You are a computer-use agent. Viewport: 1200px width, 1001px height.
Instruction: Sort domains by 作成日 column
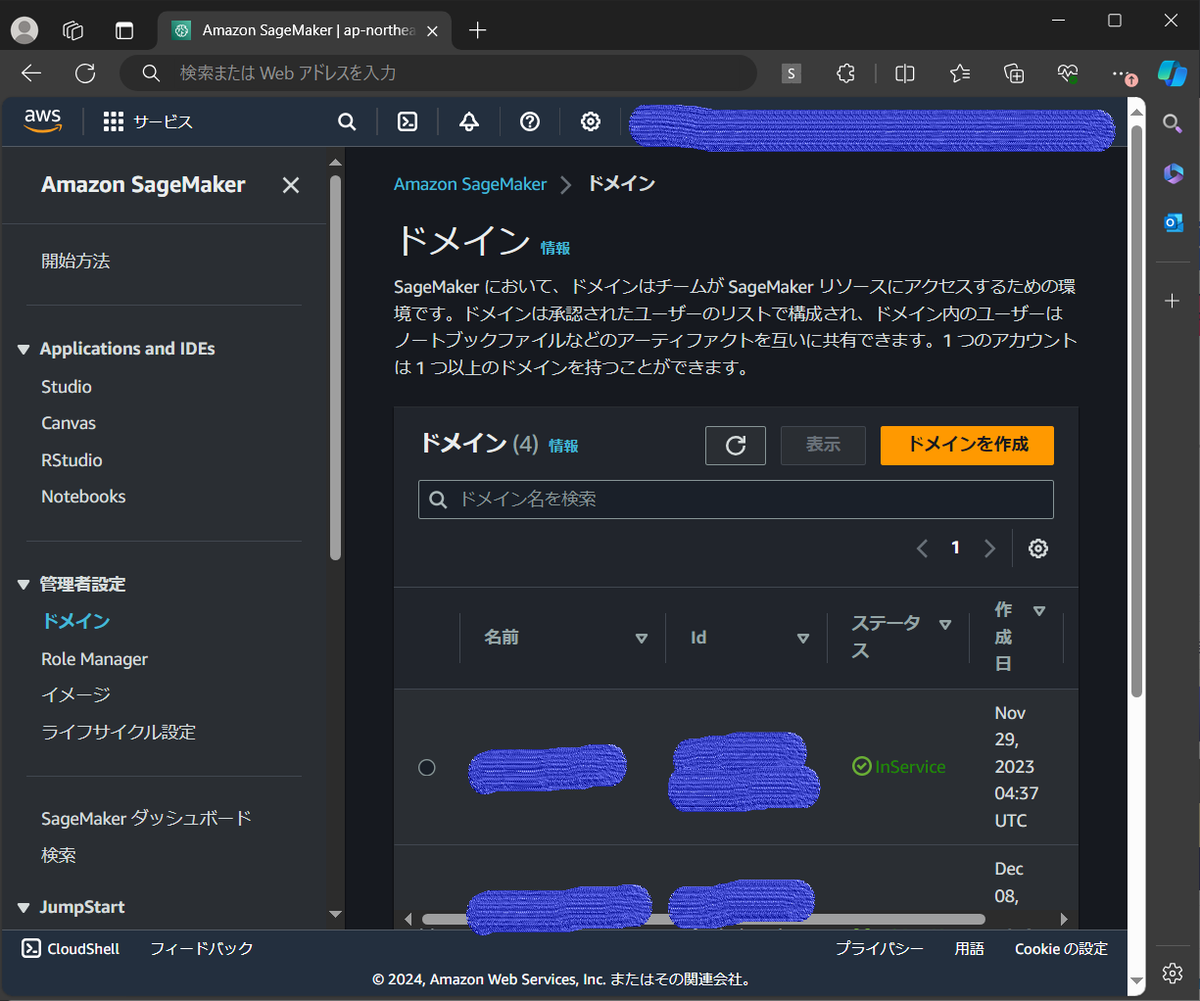[1039, 610]
